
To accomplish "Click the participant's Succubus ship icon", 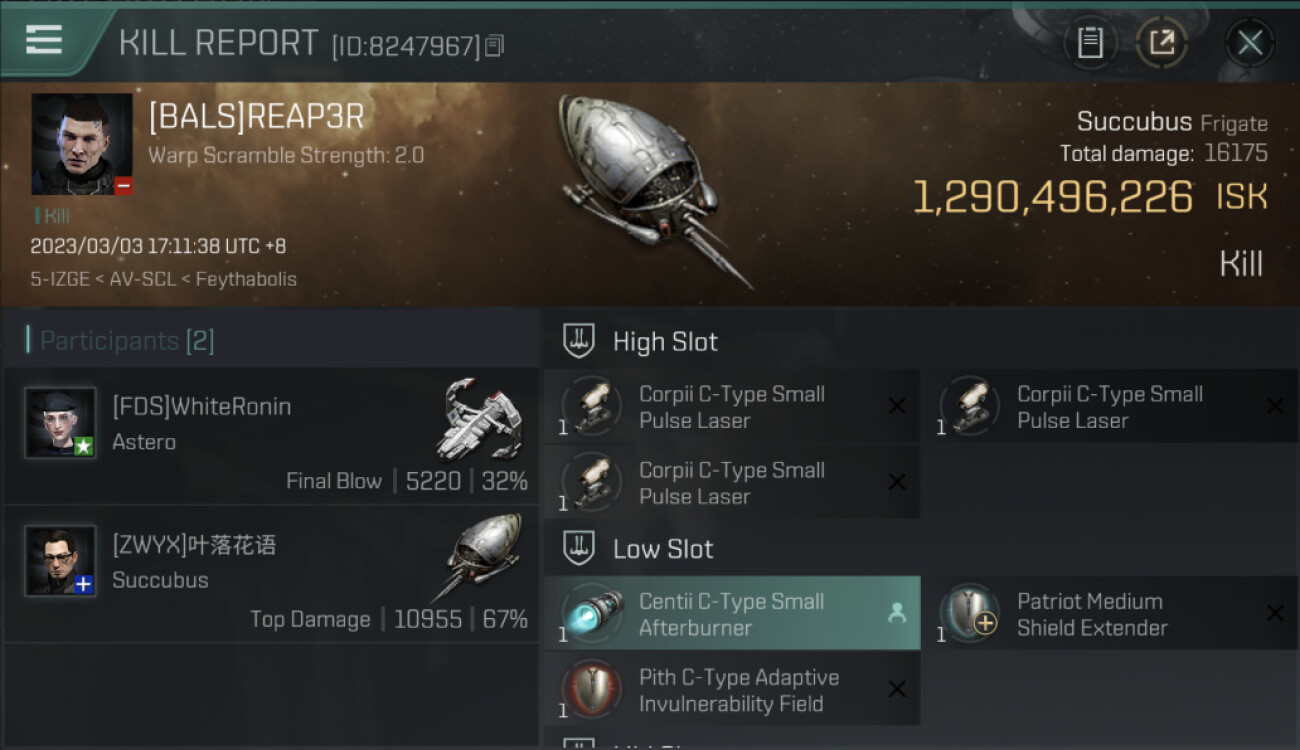I will 483,556.
